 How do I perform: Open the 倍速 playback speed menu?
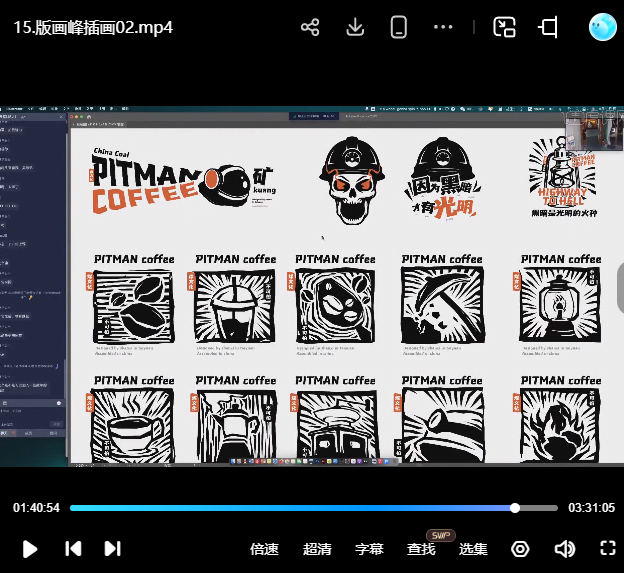coord(264,549)
